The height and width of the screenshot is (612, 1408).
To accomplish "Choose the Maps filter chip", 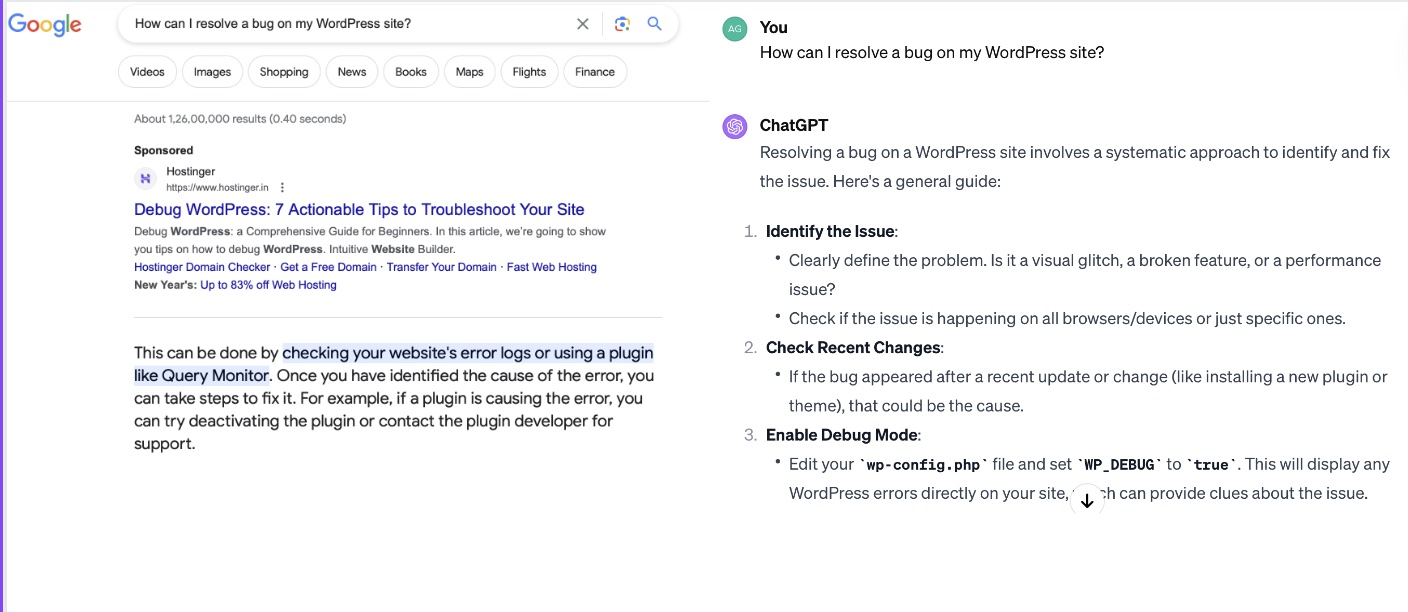I will coord(469,72).
